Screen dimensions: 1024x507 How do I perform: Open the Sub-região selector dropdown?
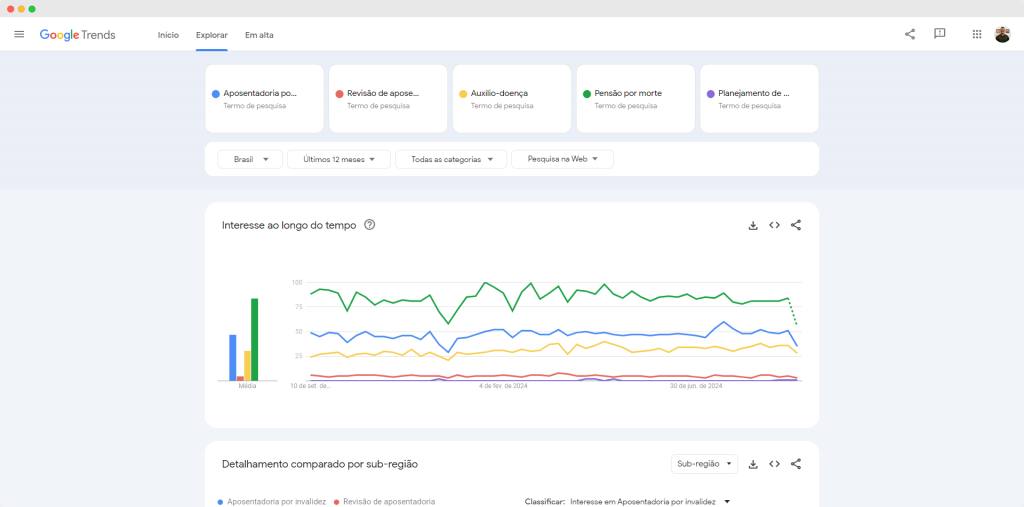[x=704, y=464]
